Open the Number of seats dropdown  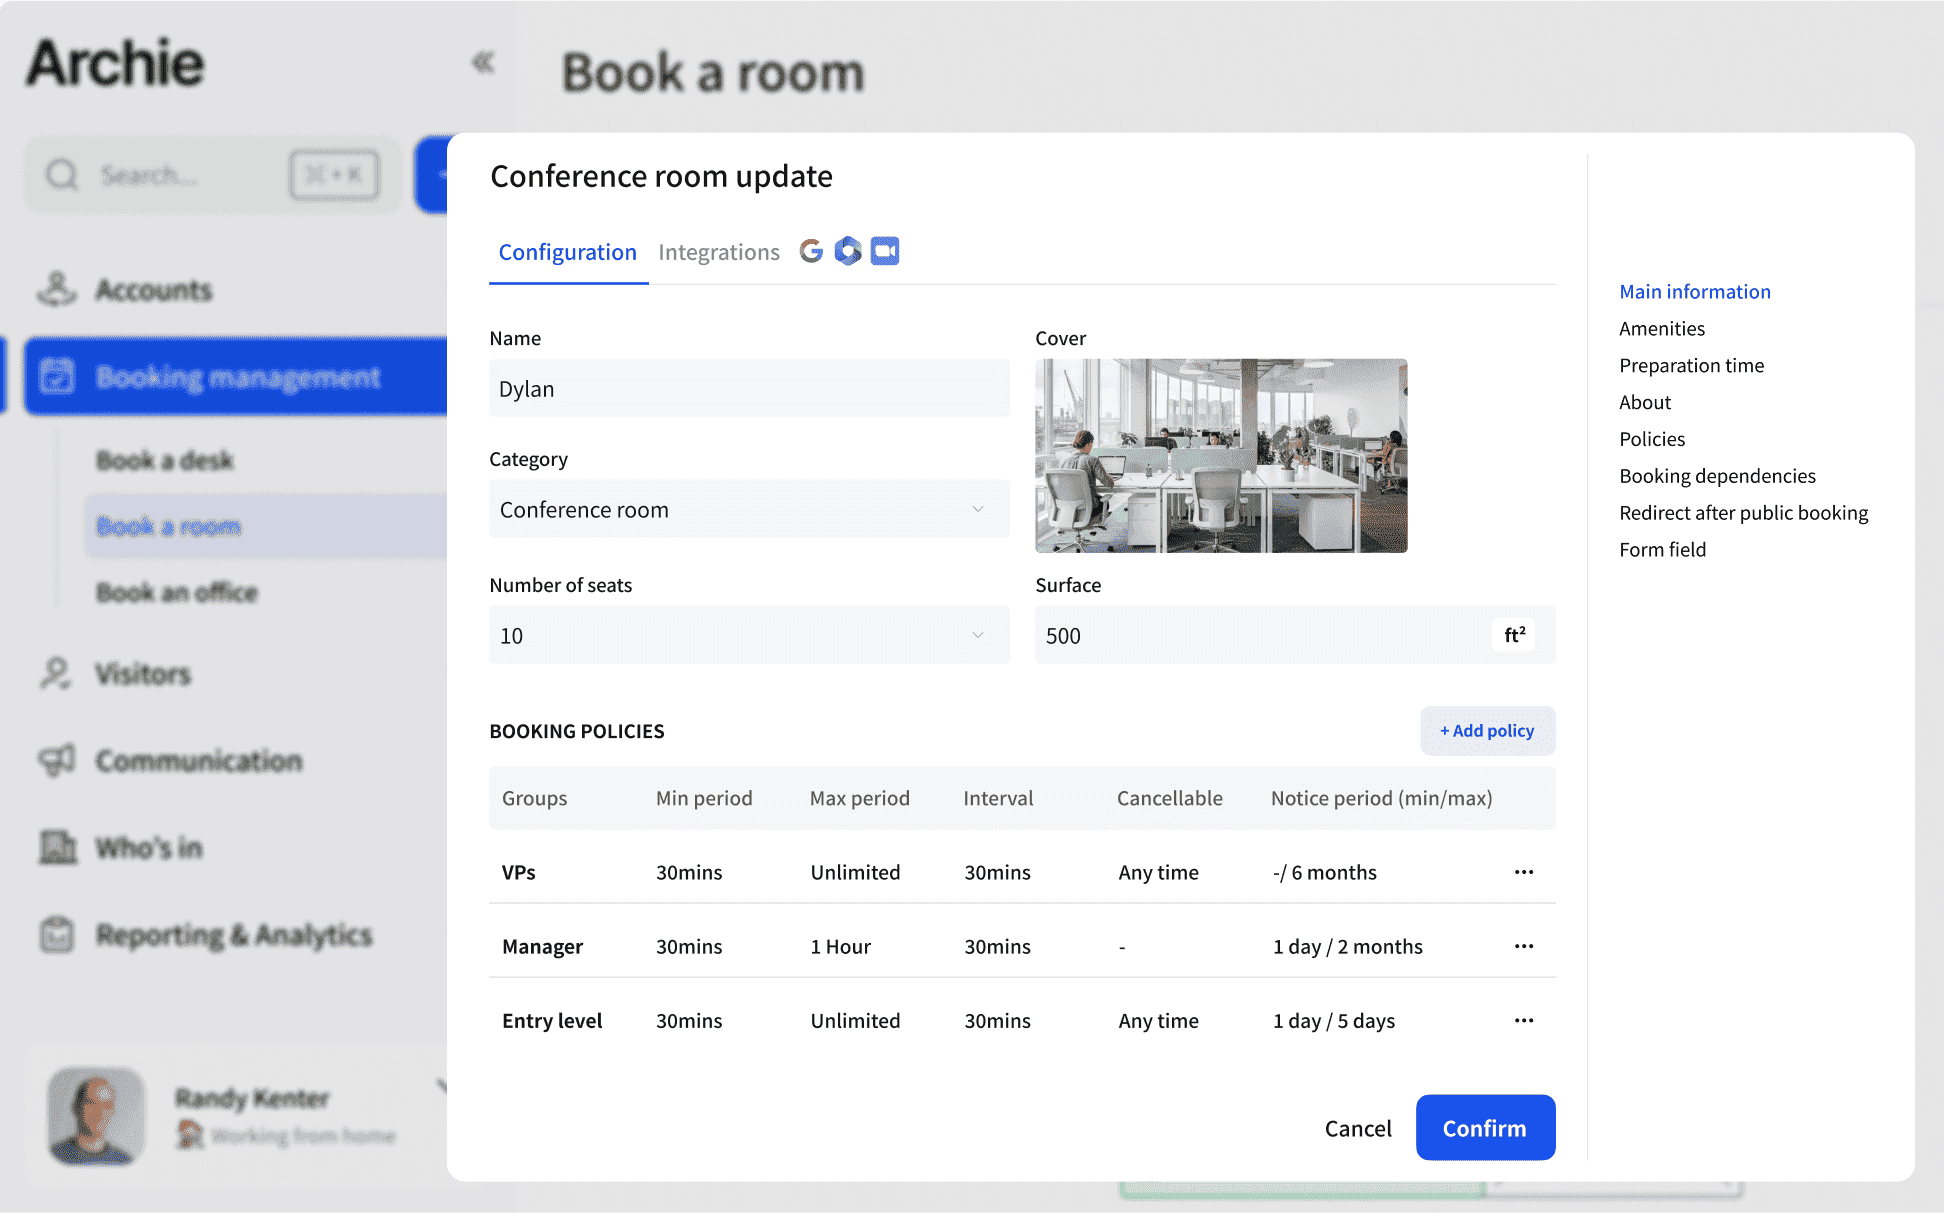(977, 635)
